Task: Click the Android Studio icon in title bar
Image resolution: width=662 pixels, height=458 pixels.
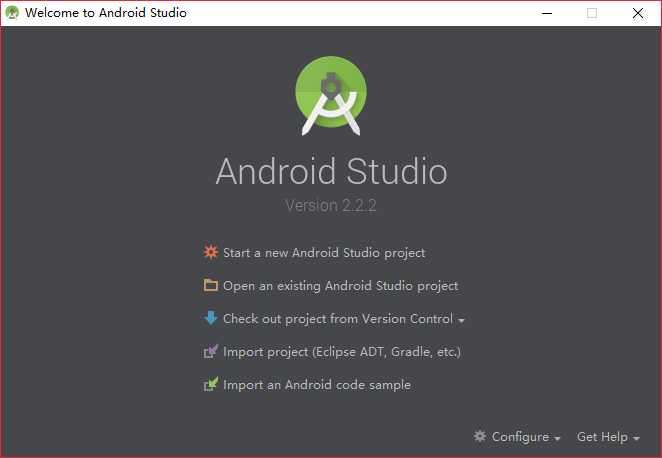Action: (x=12, y=13)
